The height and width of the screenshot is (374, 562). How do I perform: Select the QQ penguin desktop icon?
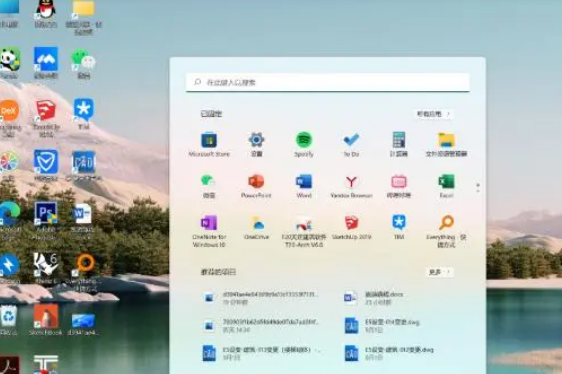pos(46,14)
